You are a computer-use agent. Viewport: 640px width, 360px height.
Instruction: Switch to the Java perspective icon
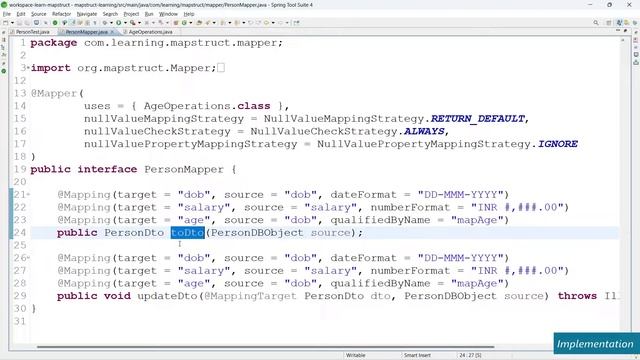click(620, 23)
